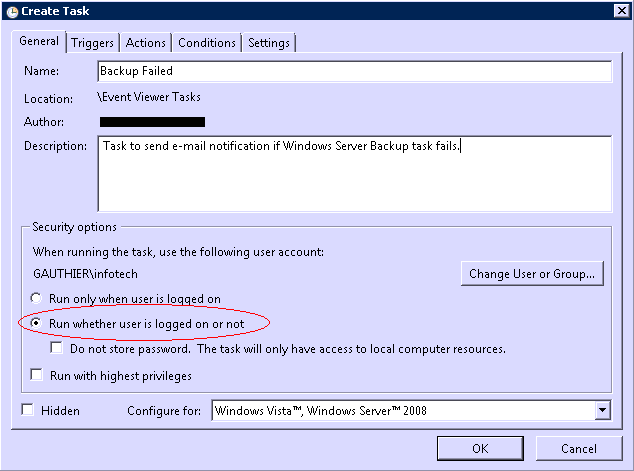Confirm the task with OK
This screenshot has height=471, width=634.
[480, 448]
